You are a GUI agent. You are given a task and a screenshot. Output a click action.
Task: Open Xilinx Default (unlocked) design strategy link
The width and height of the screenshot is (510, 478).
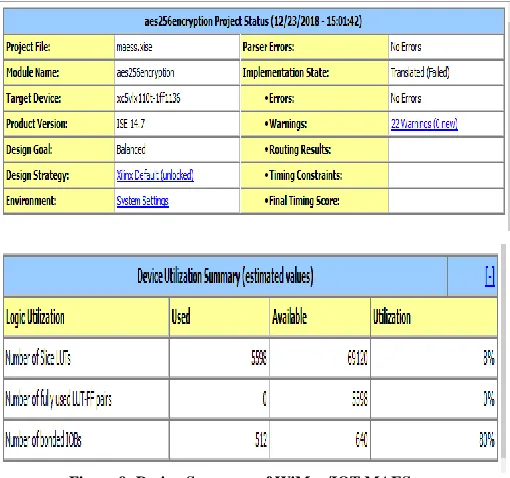click(x=155, y=175)
